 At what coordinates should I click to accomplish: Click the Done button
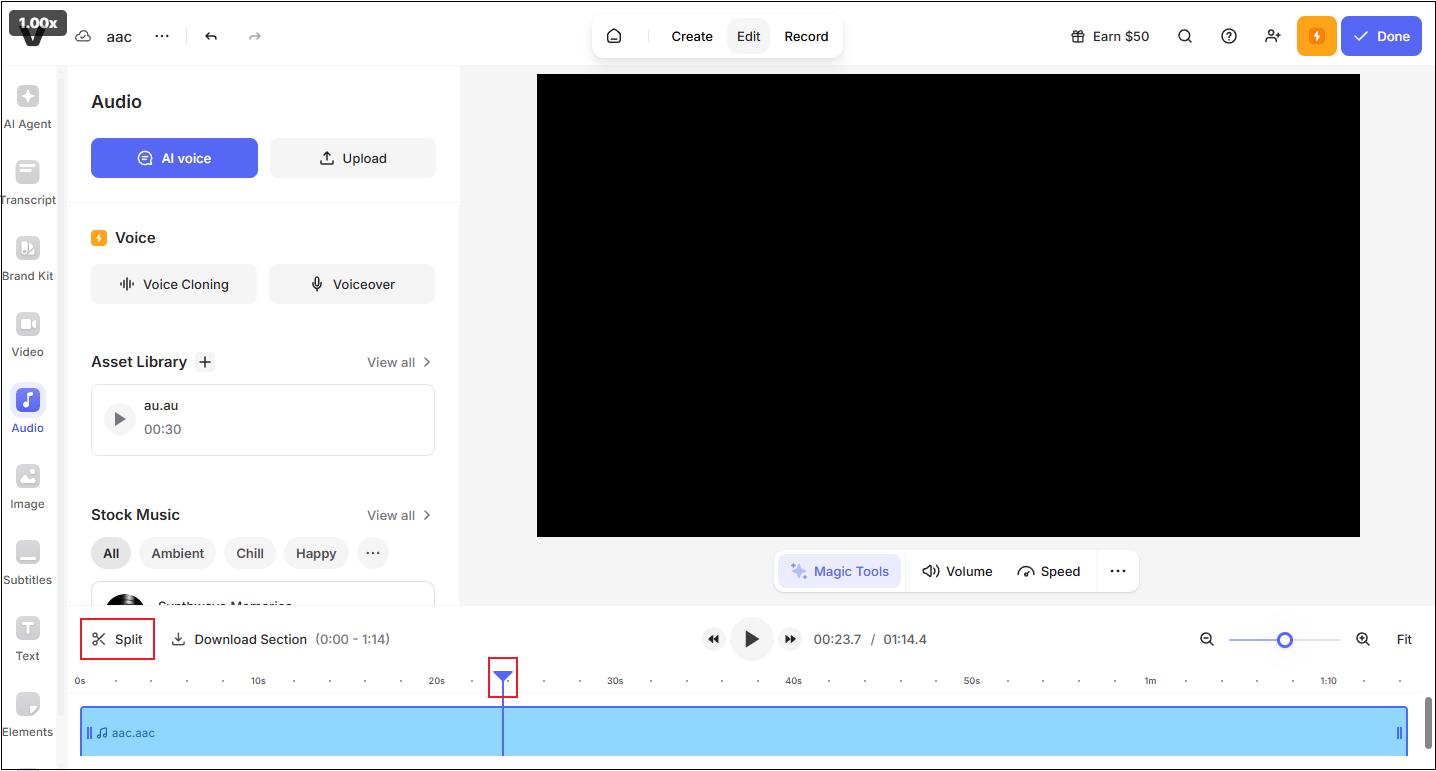[x=1381, y=35]
